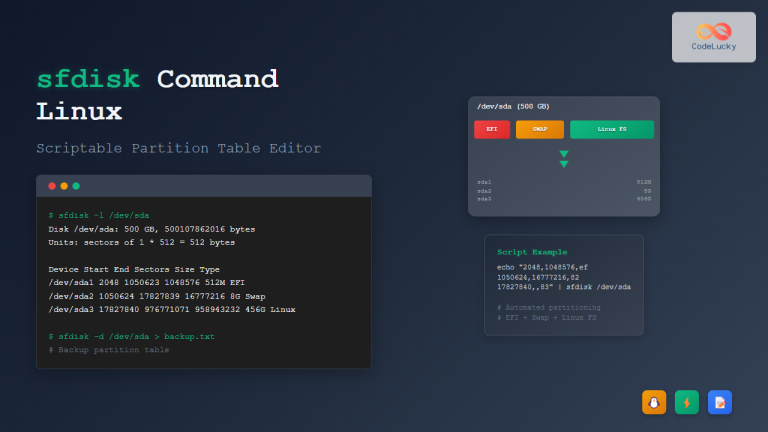Click the 'sfdisk -d /dev/sda > backup.txt' command

pos(131,336)
